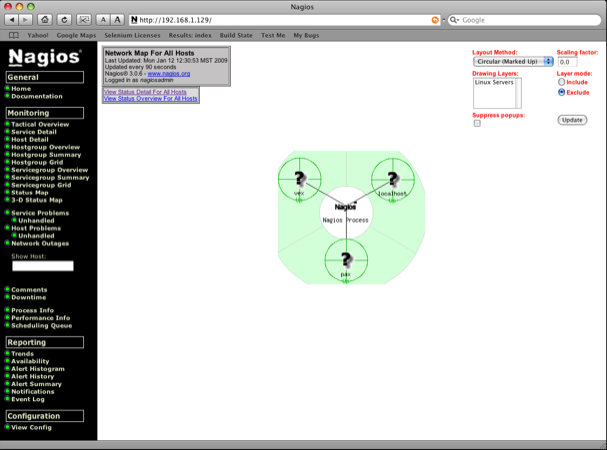
Task: Open View Status Detail For All Hosts
Action: [x=145, y=92]
